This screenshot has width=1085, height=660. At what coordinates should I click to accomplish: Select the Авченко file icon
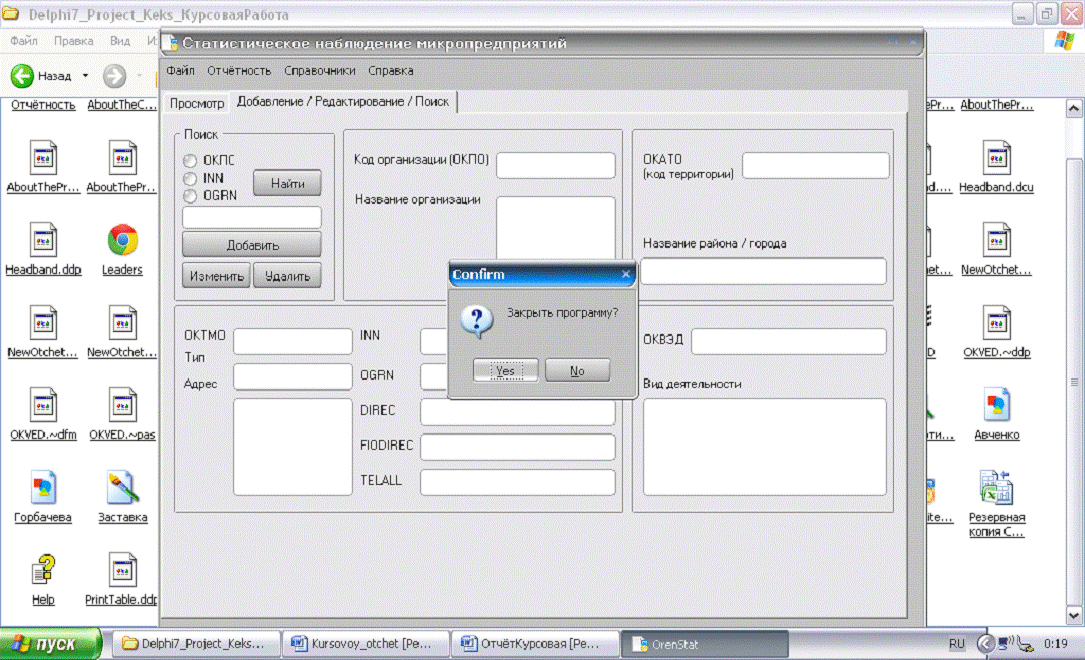tap(996, 405)
